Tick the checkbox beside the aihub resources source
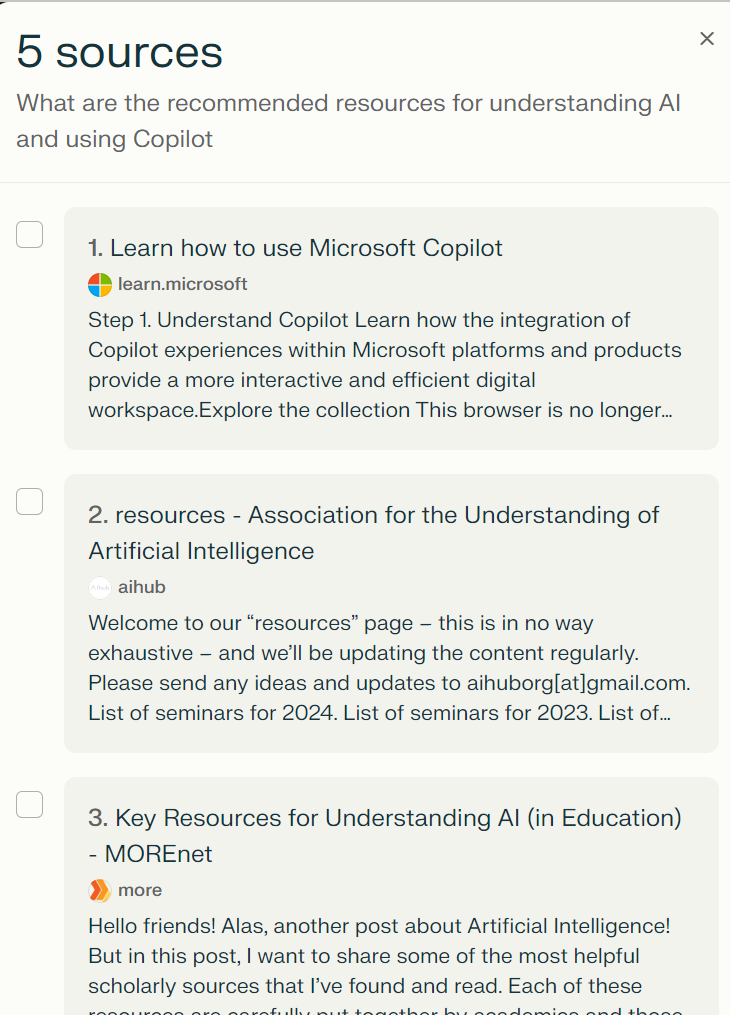 coord(30,502)
